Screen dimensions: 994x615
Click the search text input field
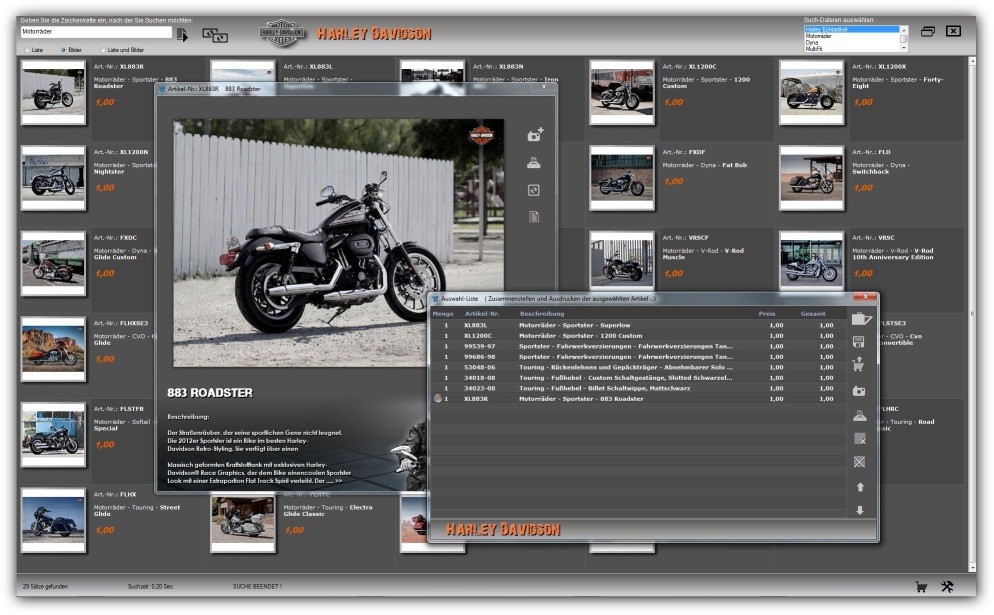tap(95, 32)
